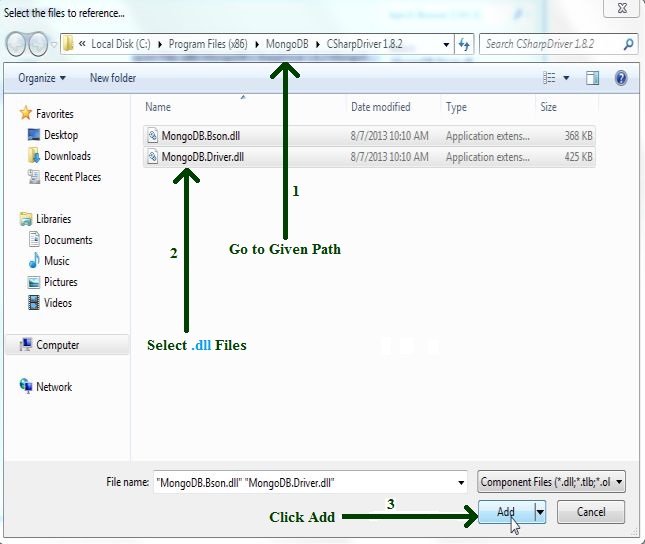Open the Add button's dropdown arrow
645x544 pixels.
click(540, 512)
